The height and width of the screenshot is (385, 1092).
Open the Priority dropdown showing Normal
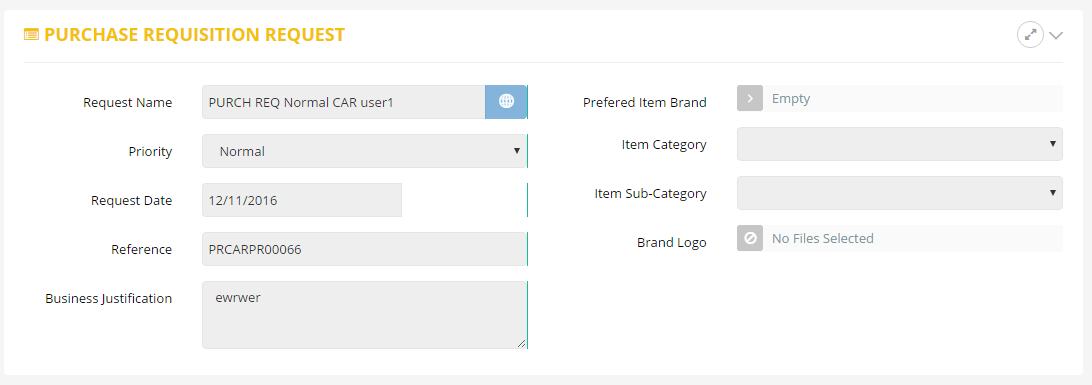(364, 151)
